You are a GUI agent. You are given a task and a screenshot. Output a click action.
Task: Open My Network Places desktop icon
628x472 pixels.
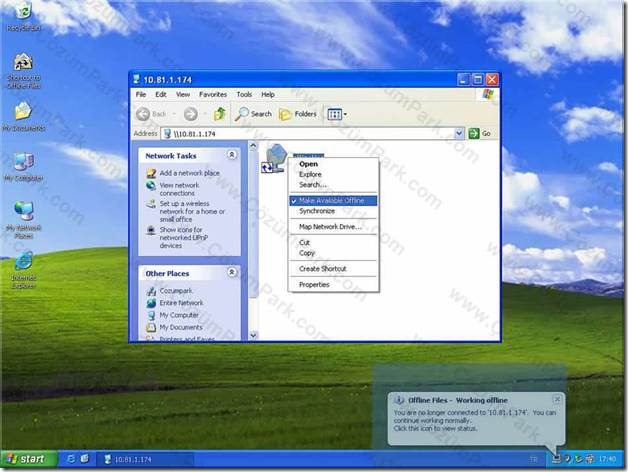click(x=23, y=220)
